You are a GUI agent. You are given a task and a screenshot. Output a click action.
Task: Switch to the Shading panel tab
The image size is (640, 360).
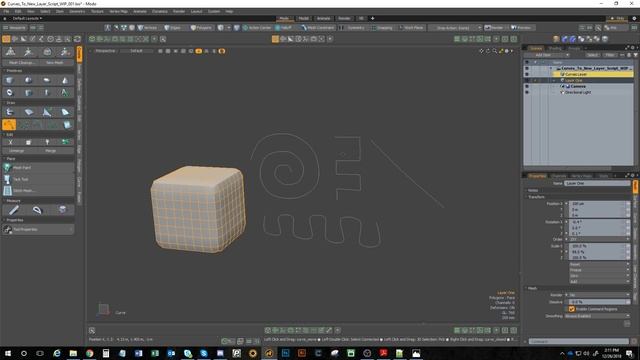click(555, 48)
